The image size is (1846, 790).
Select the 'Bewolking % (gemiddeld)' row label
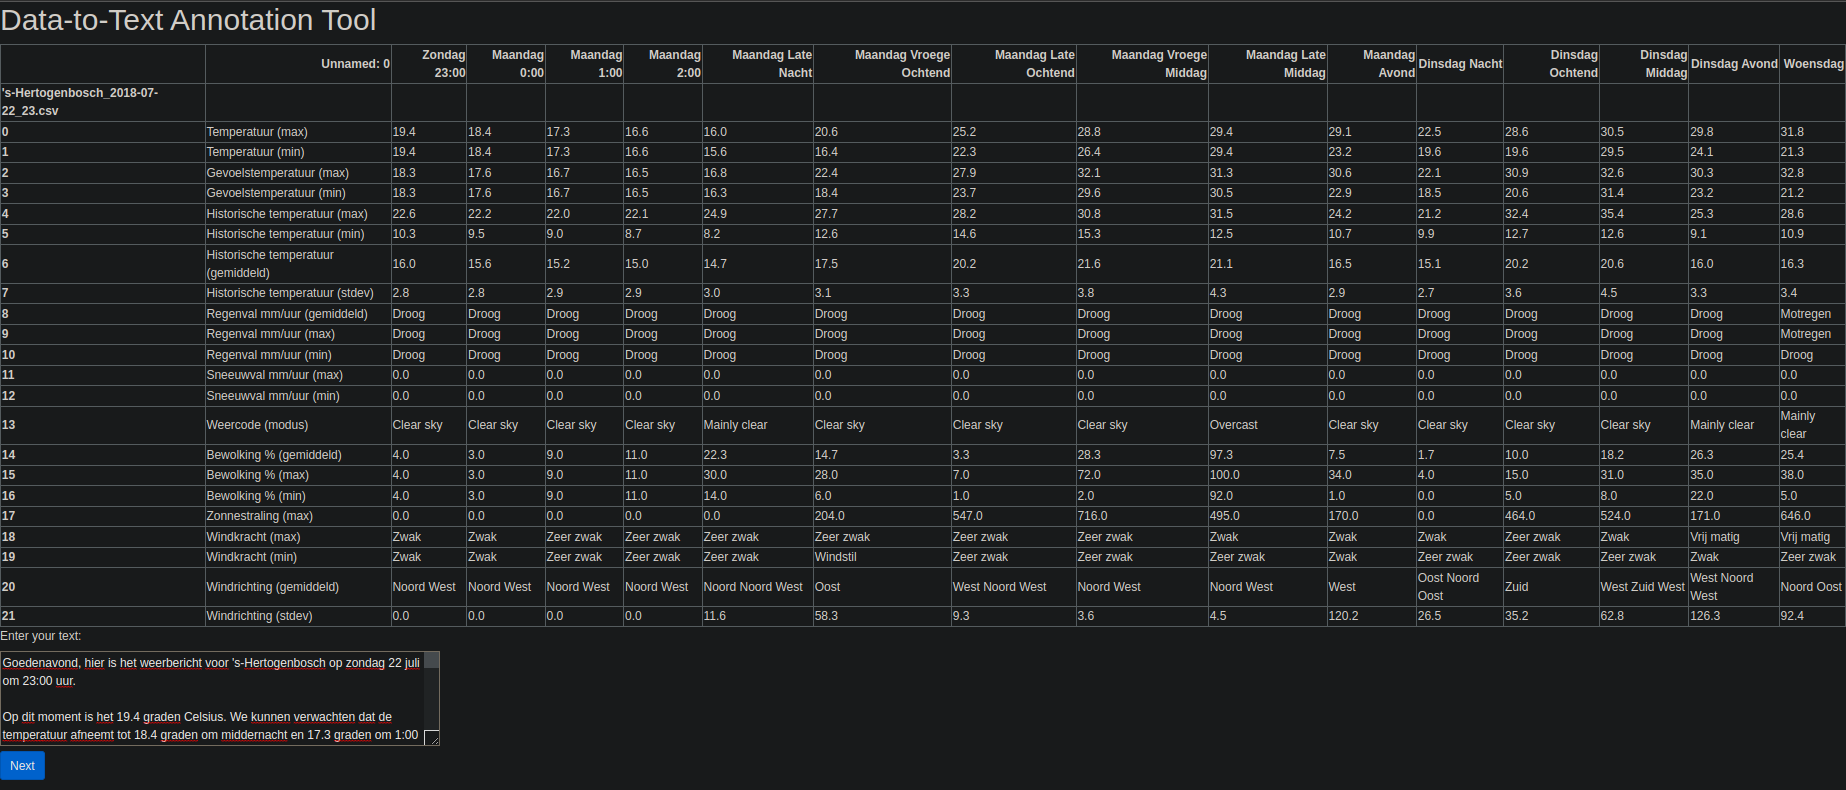click(274, 455)
